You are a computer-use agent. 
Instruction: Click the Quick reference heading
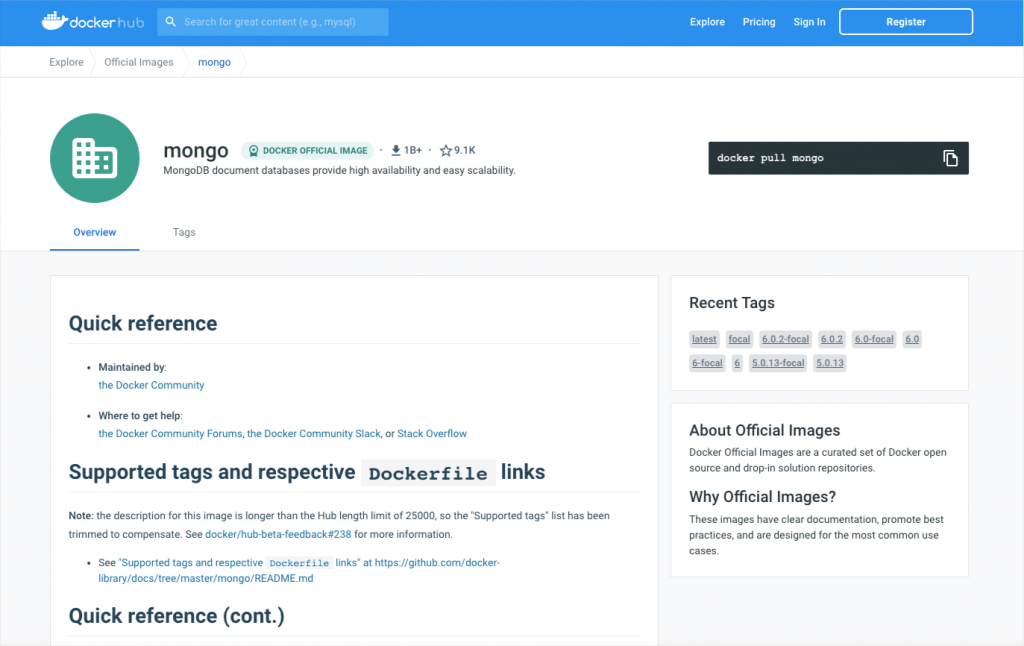[x=143, y=323]
